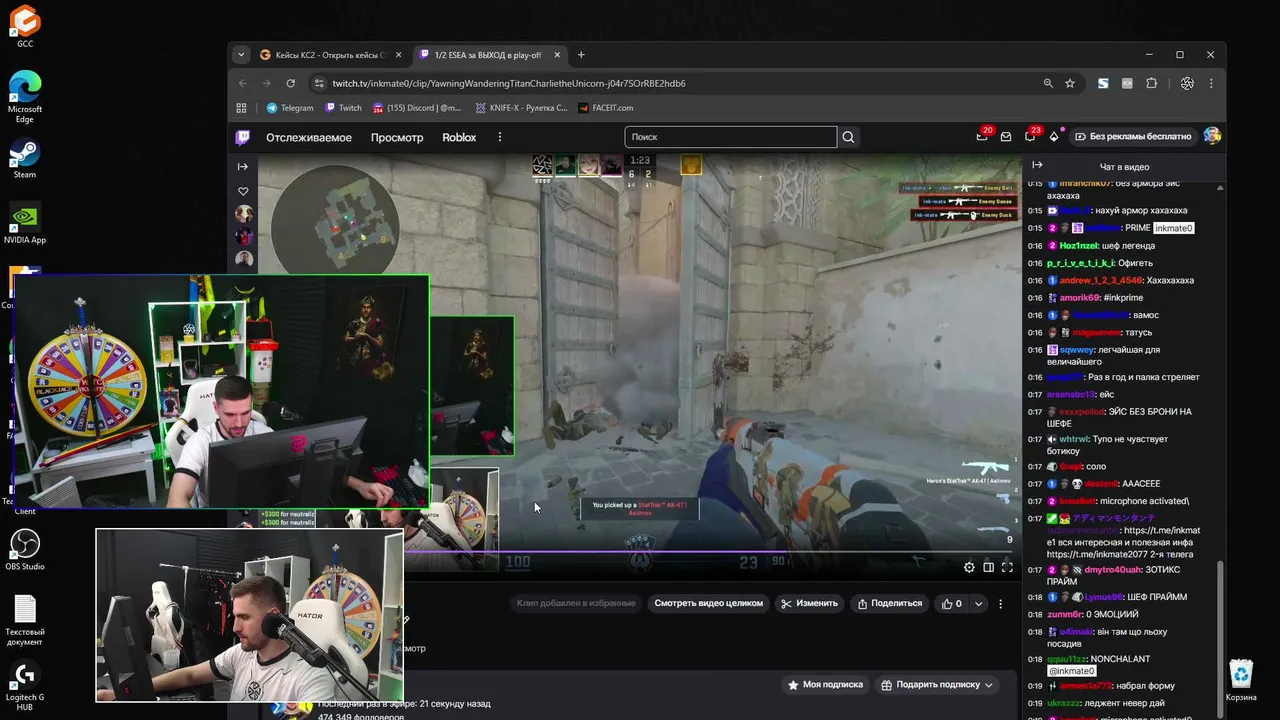Click Смотреть видео целиком button

(x=709, y=603)
